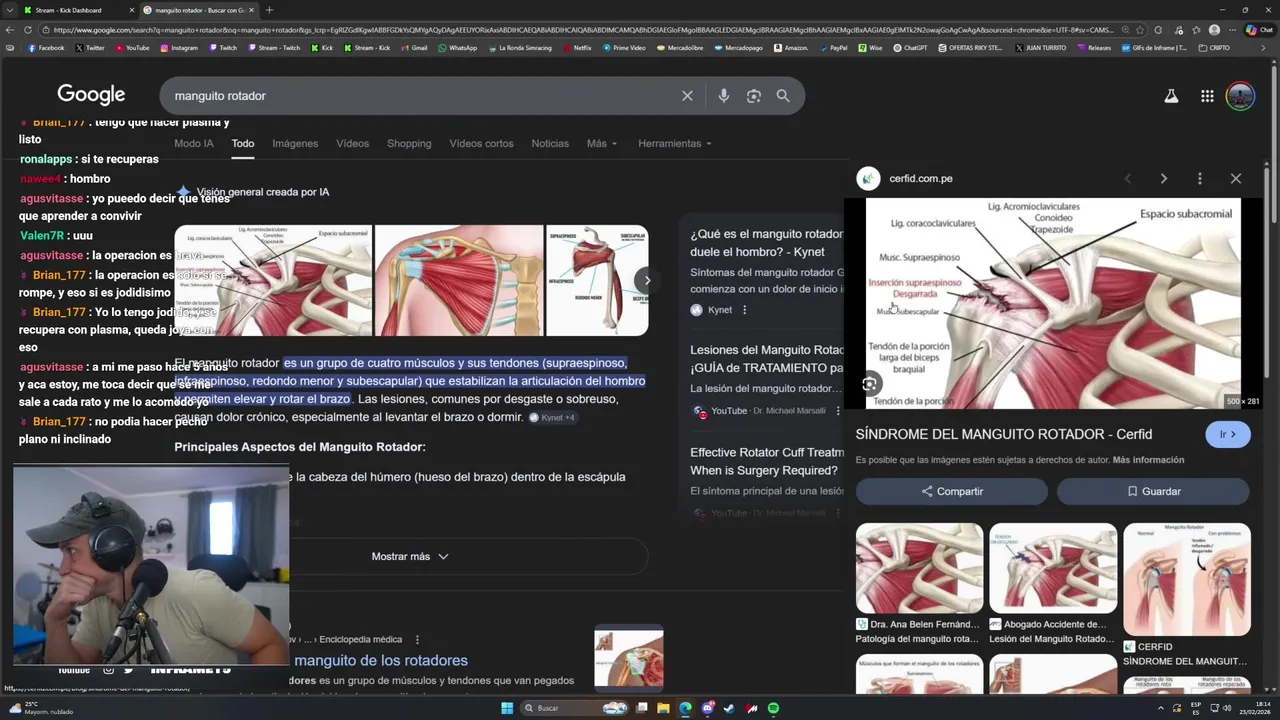Click the Google logo
1280x720 pixels.
91,95
